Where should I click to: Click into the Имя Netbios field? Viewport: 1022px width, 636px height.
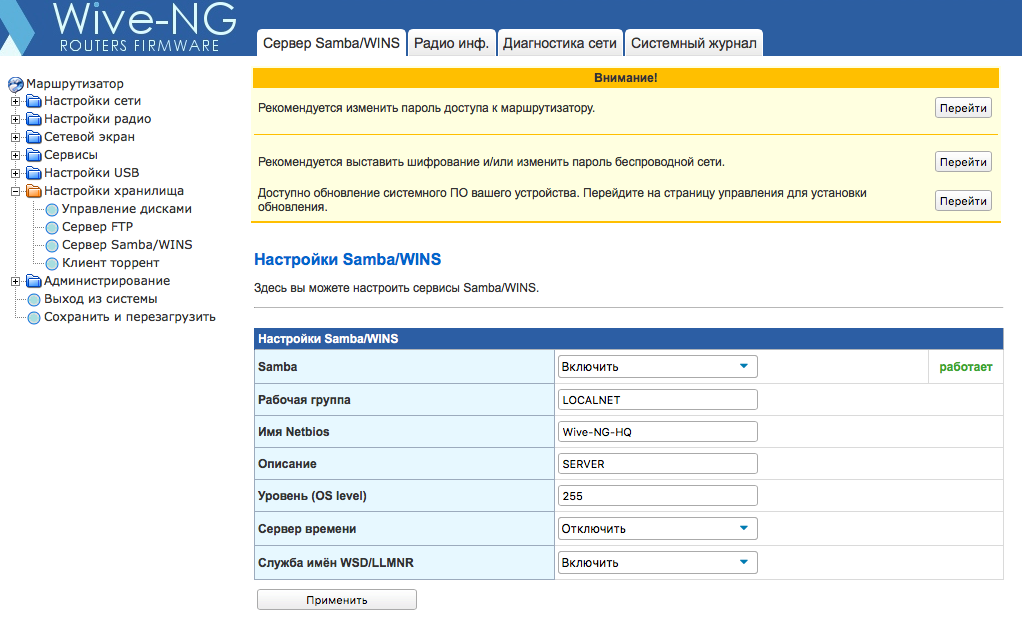pos(658,431)
